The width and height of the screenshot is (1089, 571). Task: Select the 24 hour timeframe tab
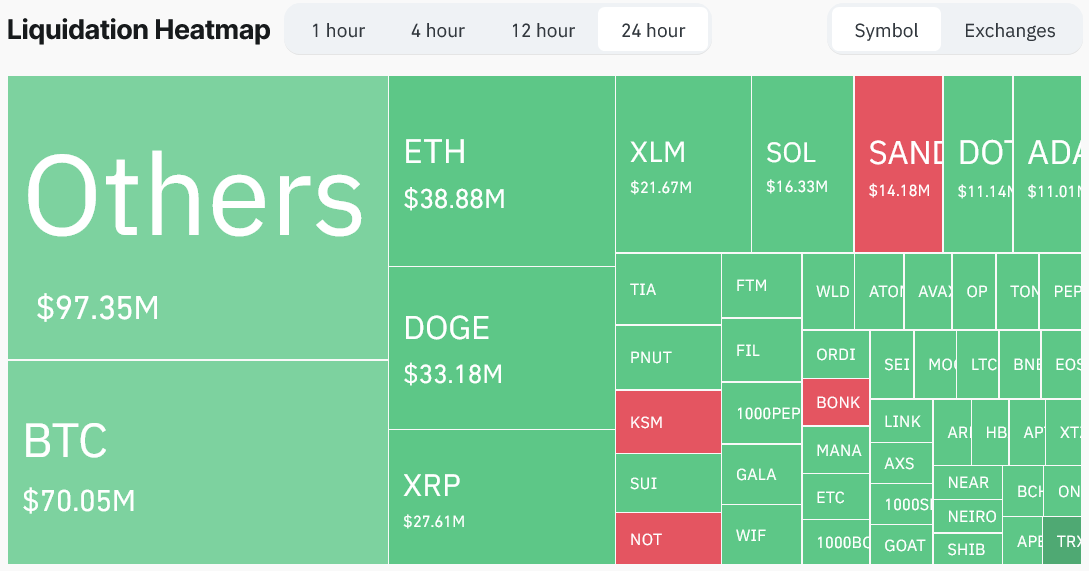click(x=653, y=31)
